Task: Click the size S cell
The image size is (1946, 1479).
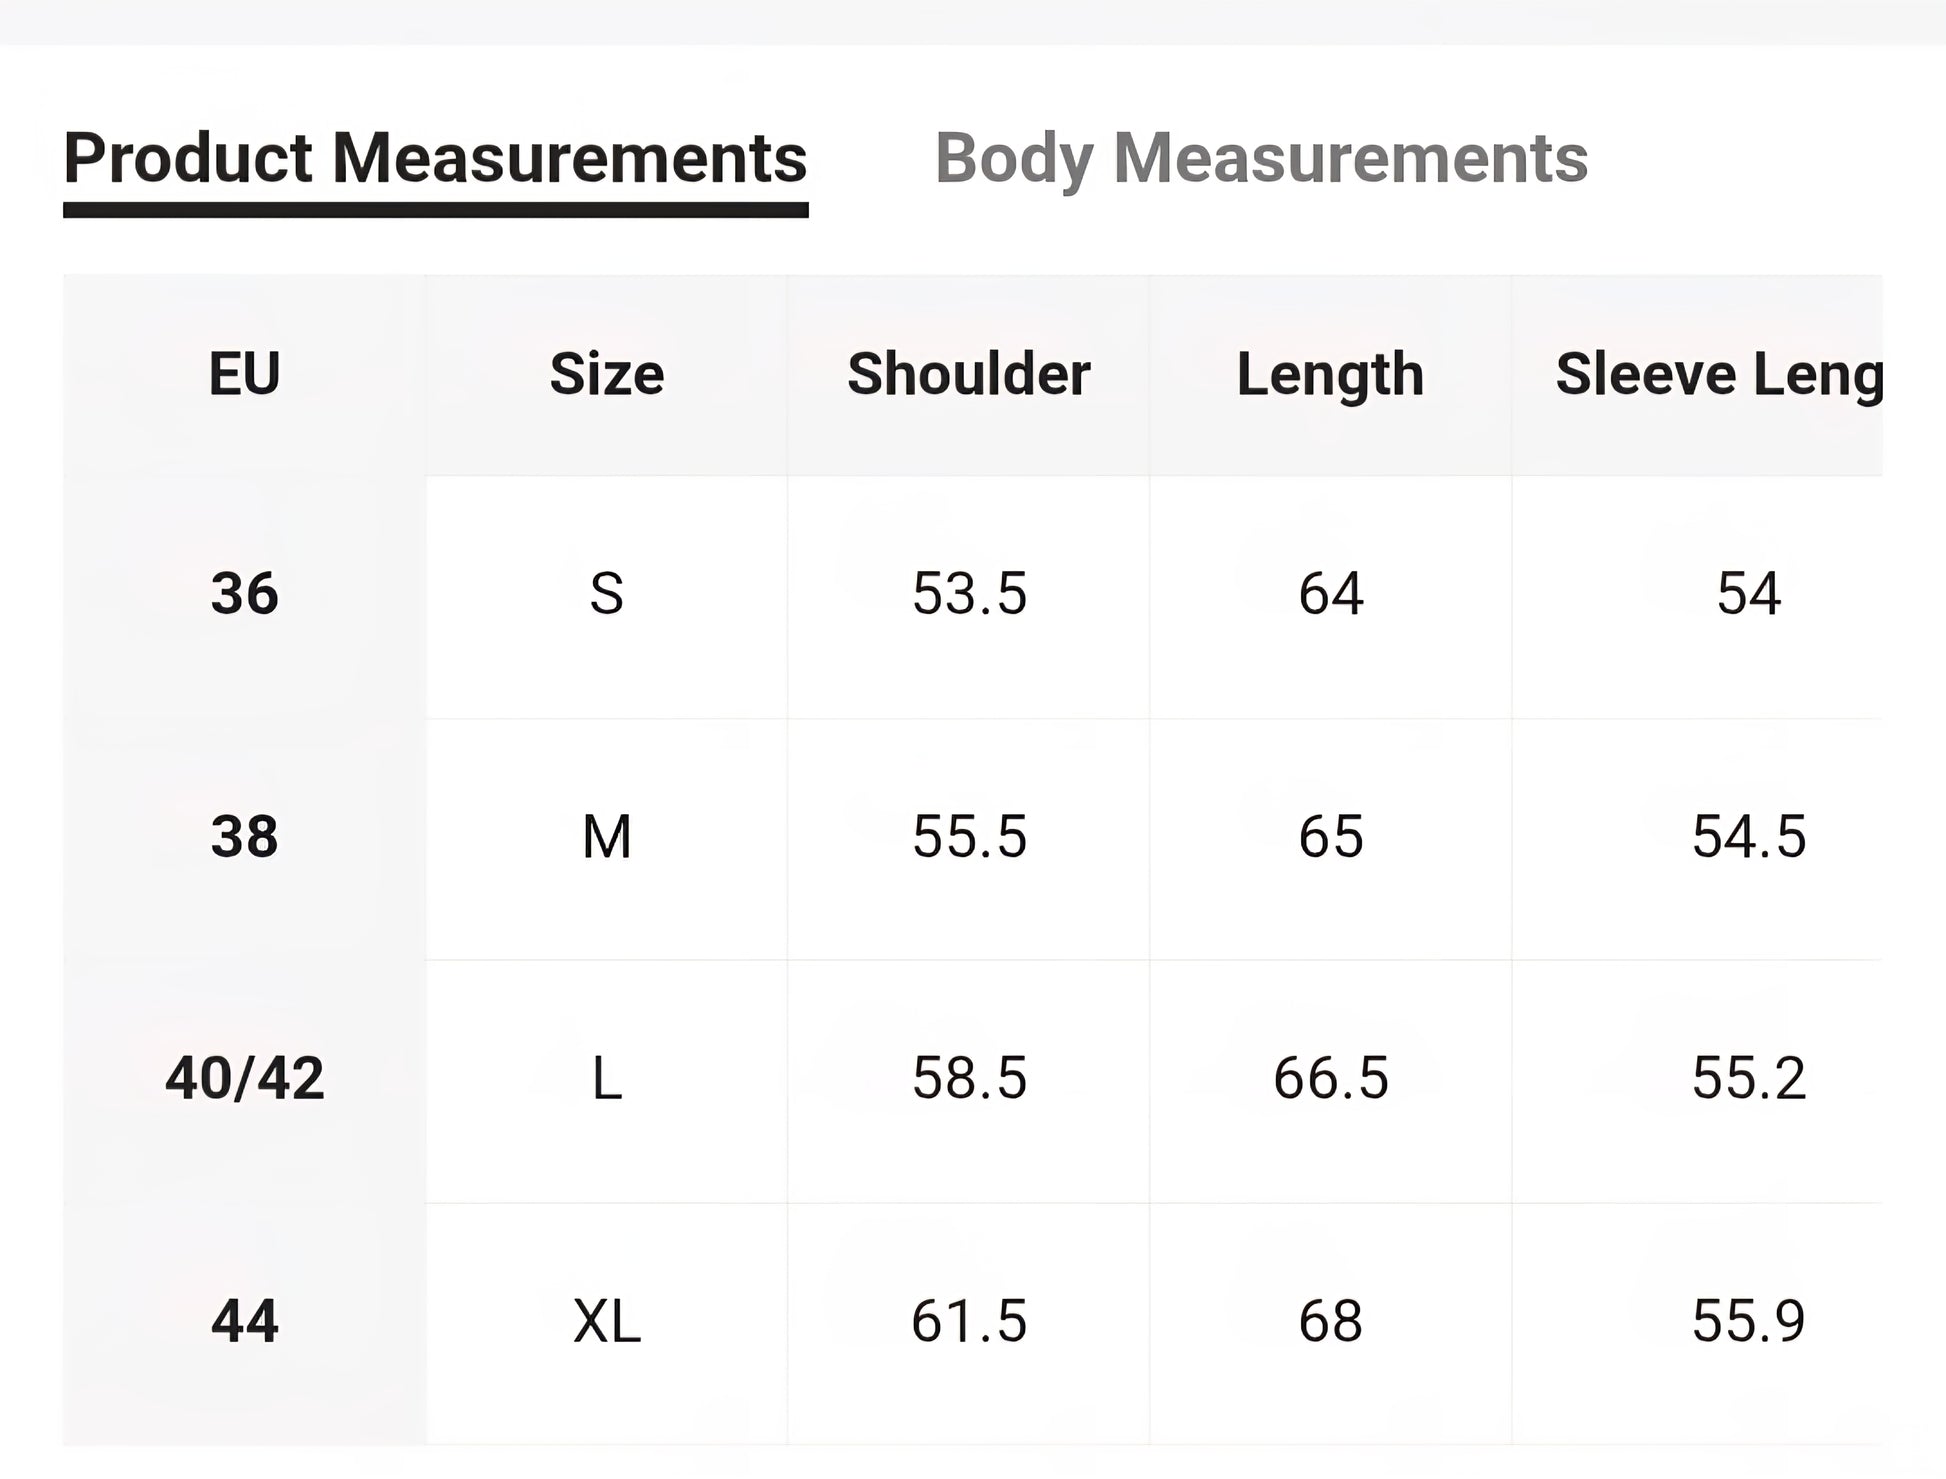Action: pyautogui.click(x=606, y=594)
